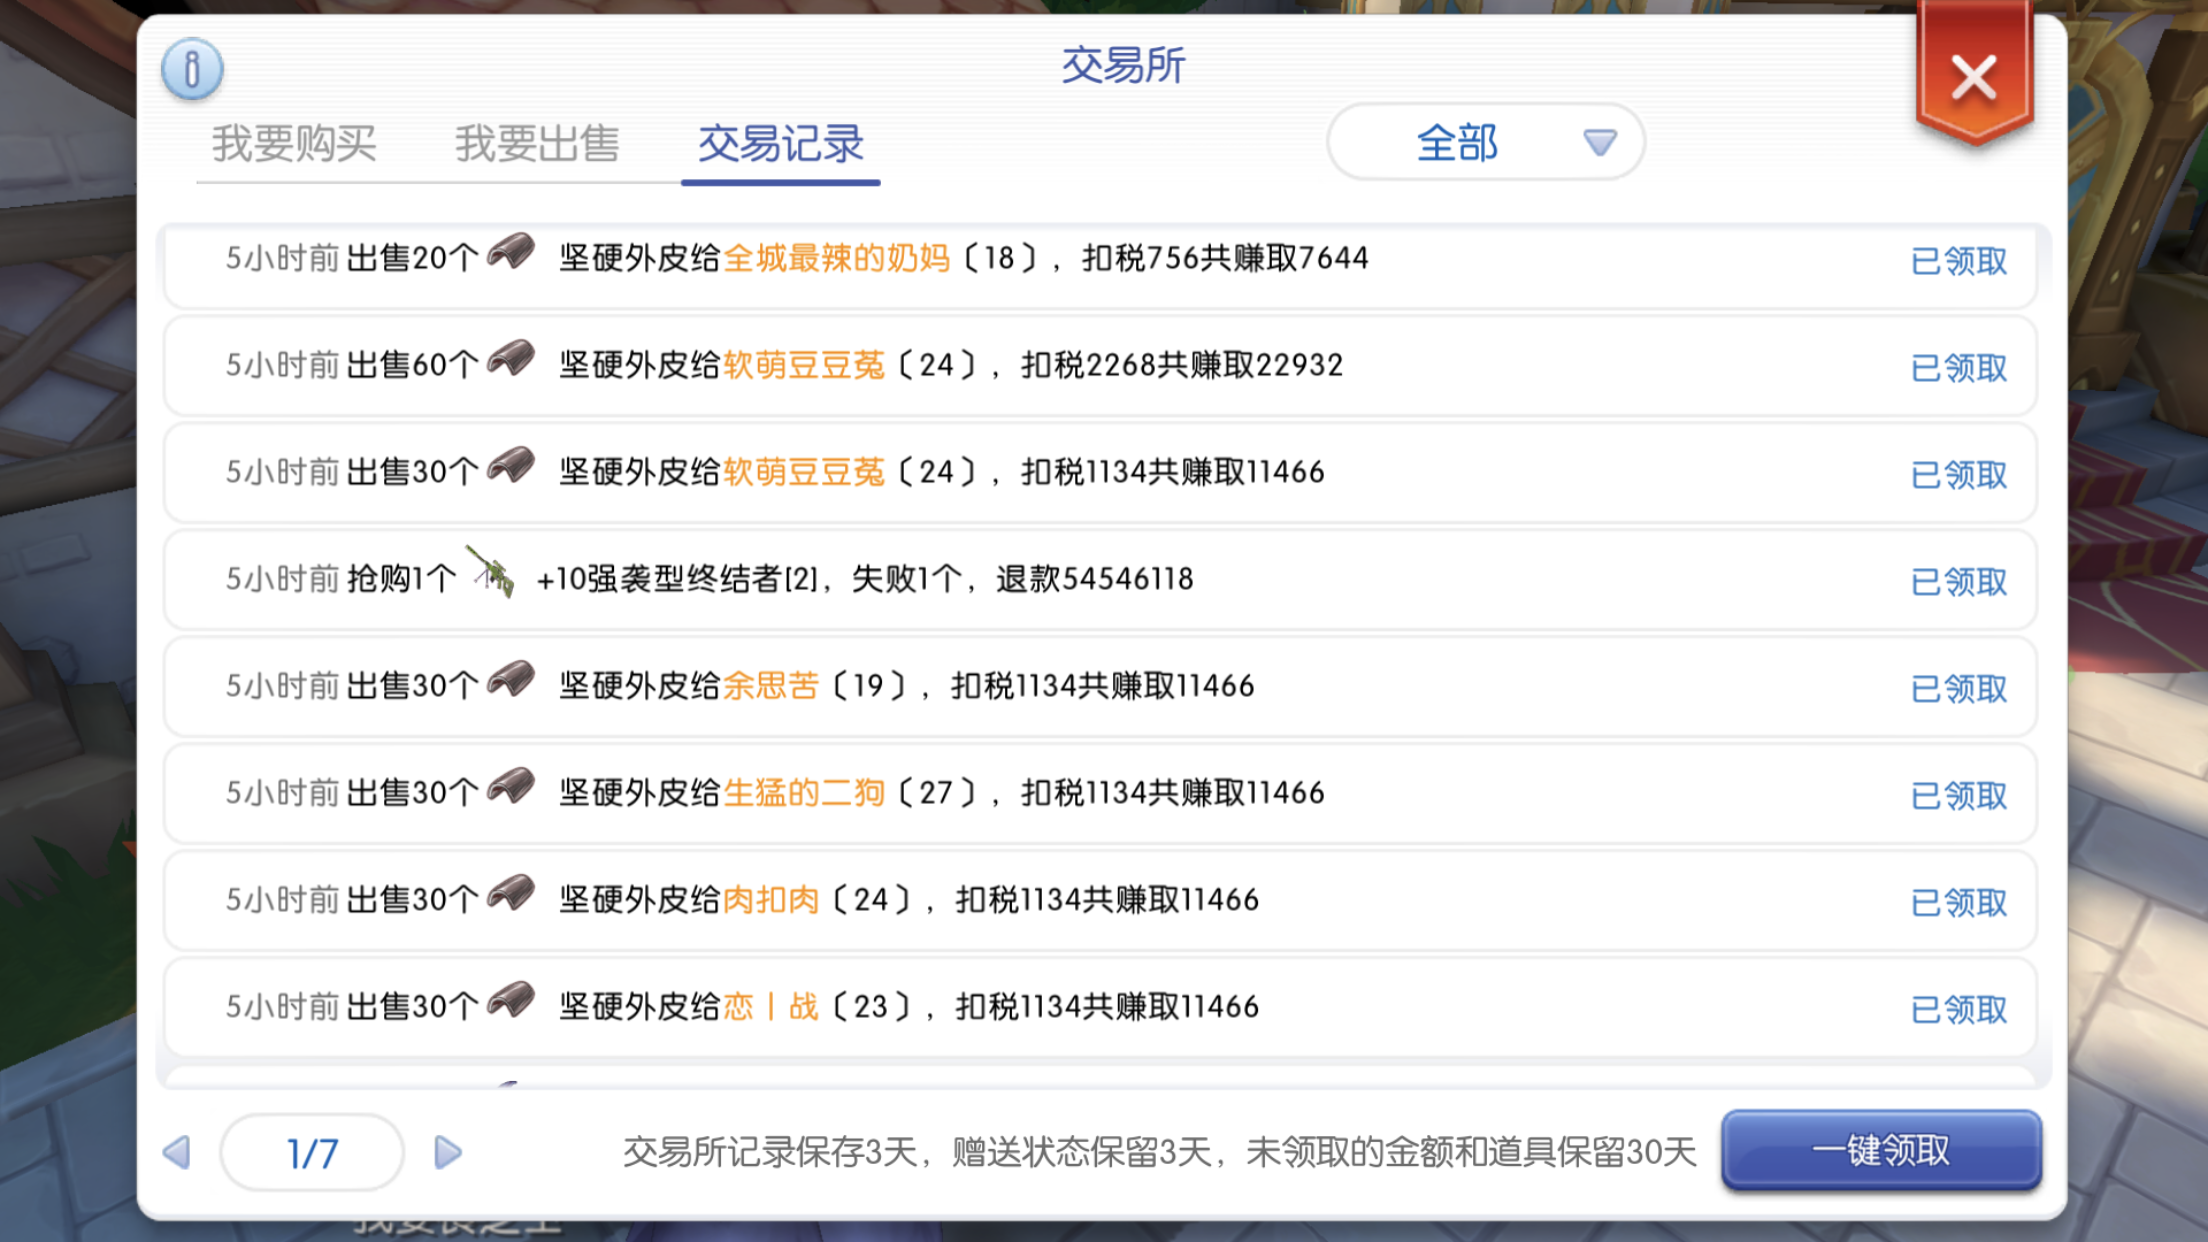Screen dimensions: 2208x1242
Task: Click item icon in the 肉扣肉 sale row
Action: (512, 894)
